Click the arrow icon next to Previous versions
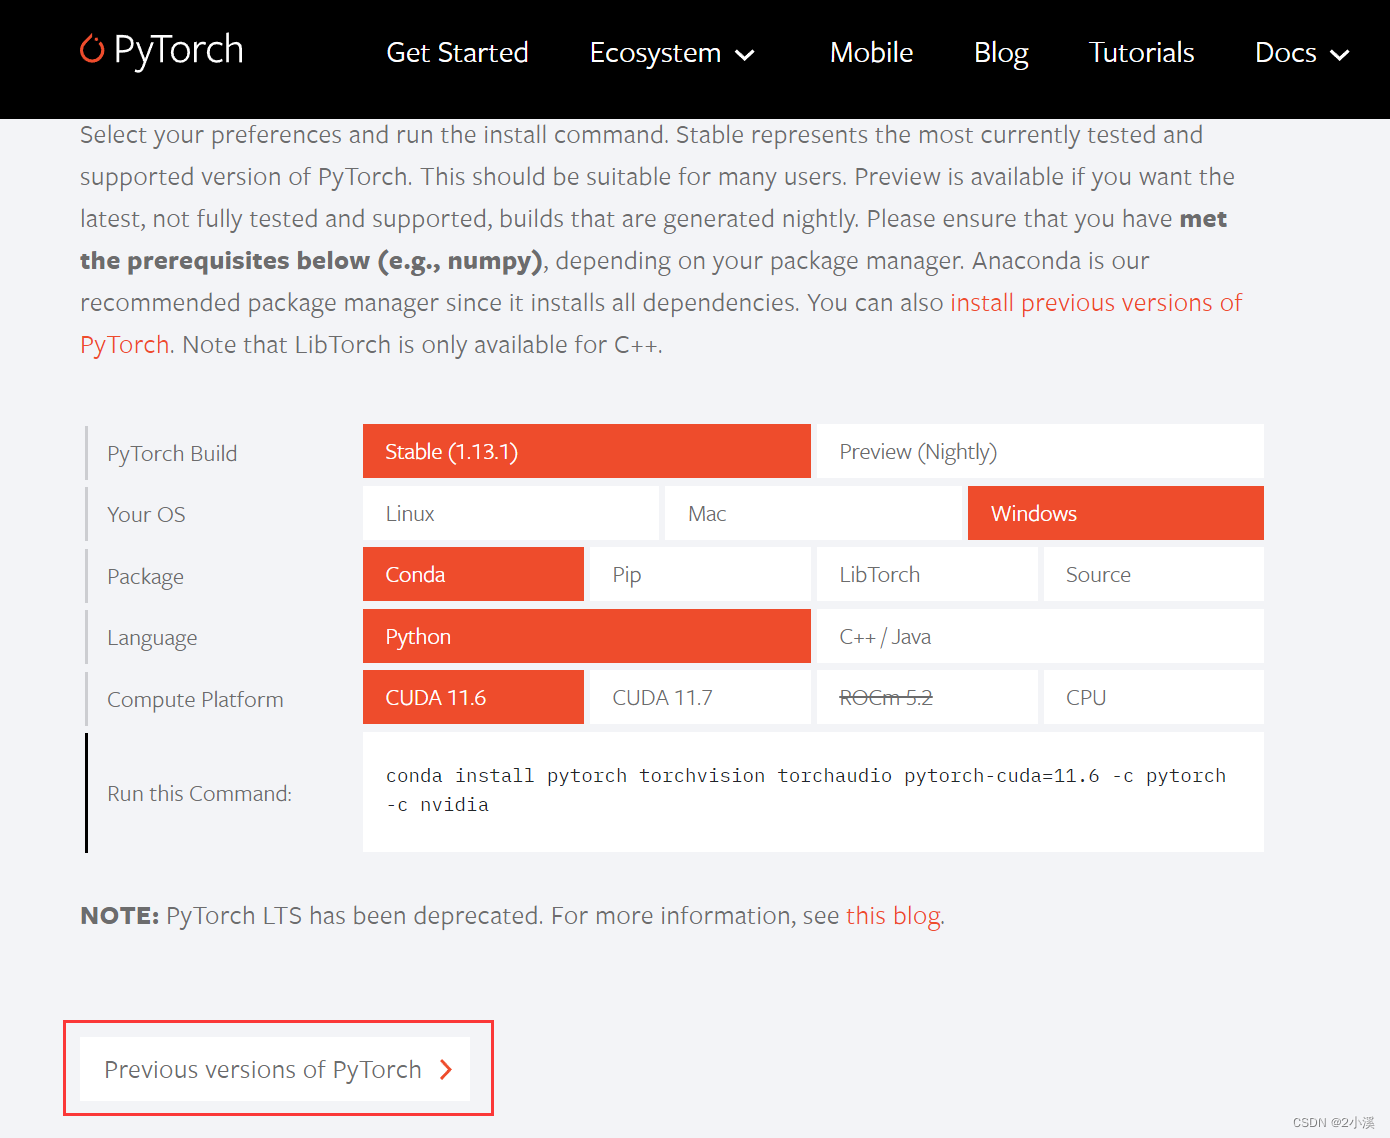 [x=446, y=1069]
